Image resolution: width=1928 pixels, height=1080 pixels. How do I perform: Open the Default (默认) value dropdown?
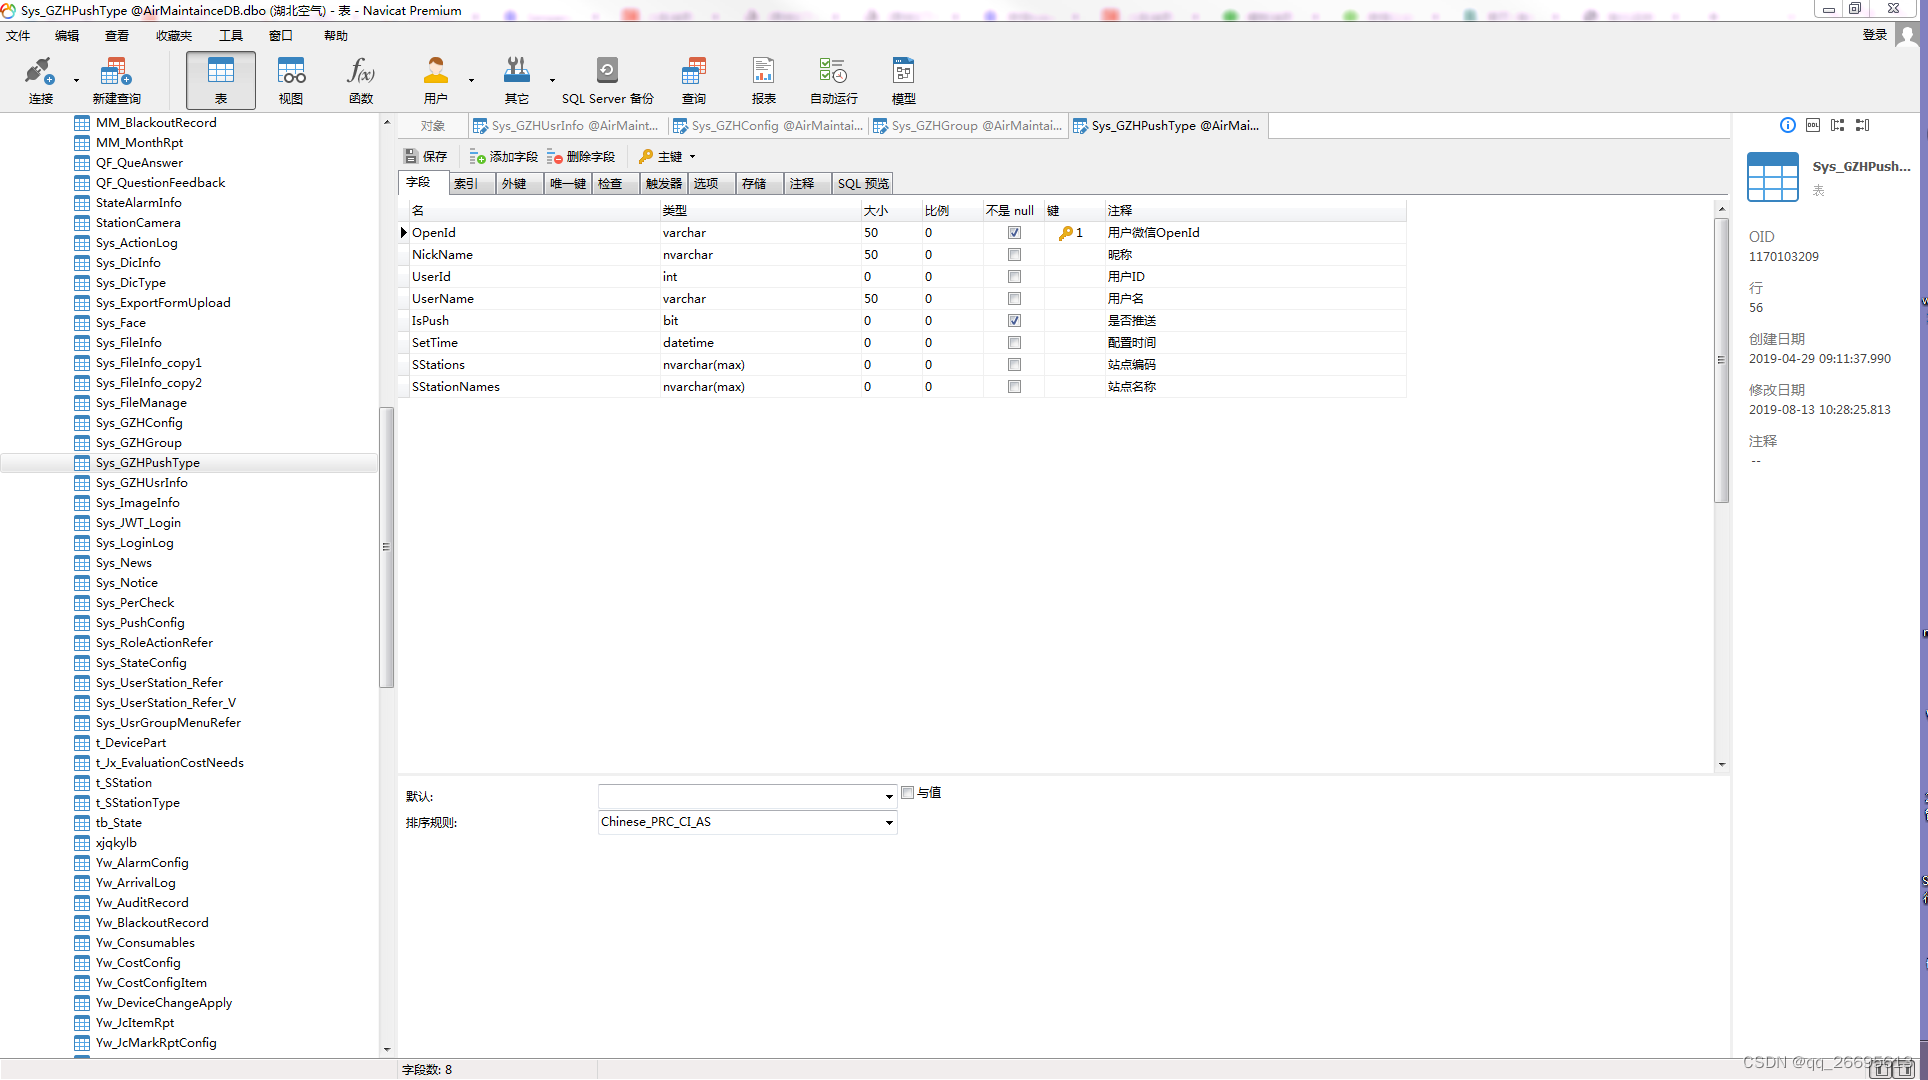(888, 797)
